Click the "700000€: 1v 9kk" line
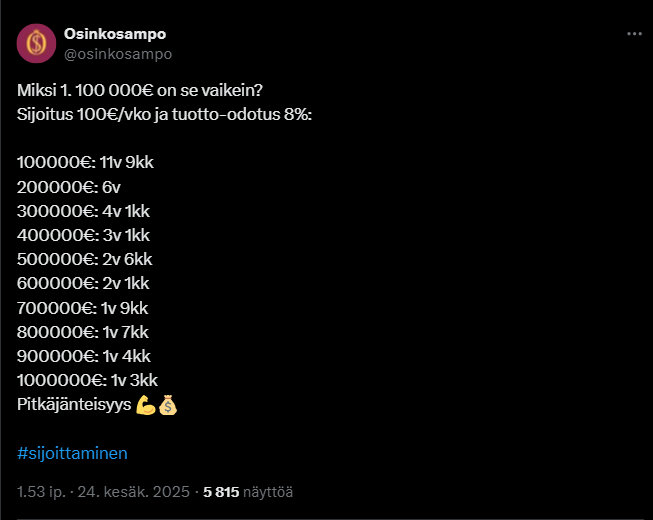The image size is (653, 520). pos(82,308)
